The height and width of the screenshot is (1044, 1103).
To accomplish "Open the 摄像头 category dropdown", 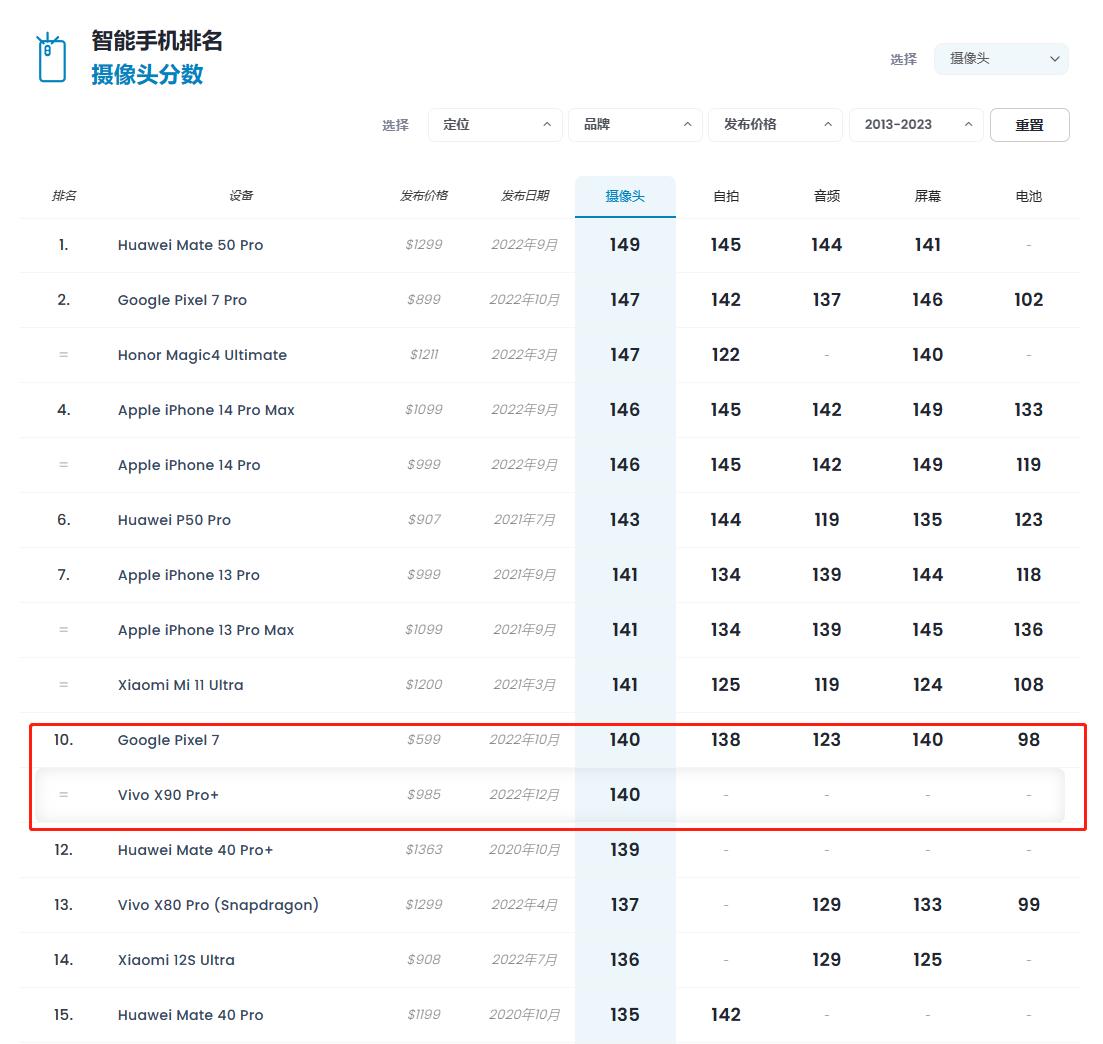I will pyautogui.click(x=1001, y=59).
